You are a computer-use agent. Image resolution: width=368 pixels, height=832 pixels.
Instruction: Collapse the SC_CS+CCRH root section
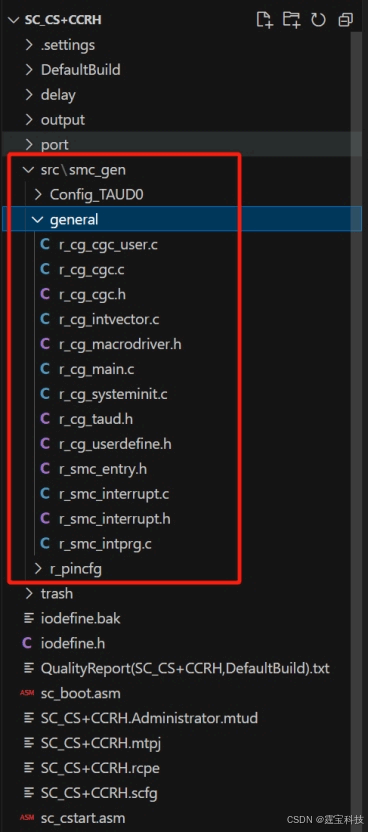point(14,20)
